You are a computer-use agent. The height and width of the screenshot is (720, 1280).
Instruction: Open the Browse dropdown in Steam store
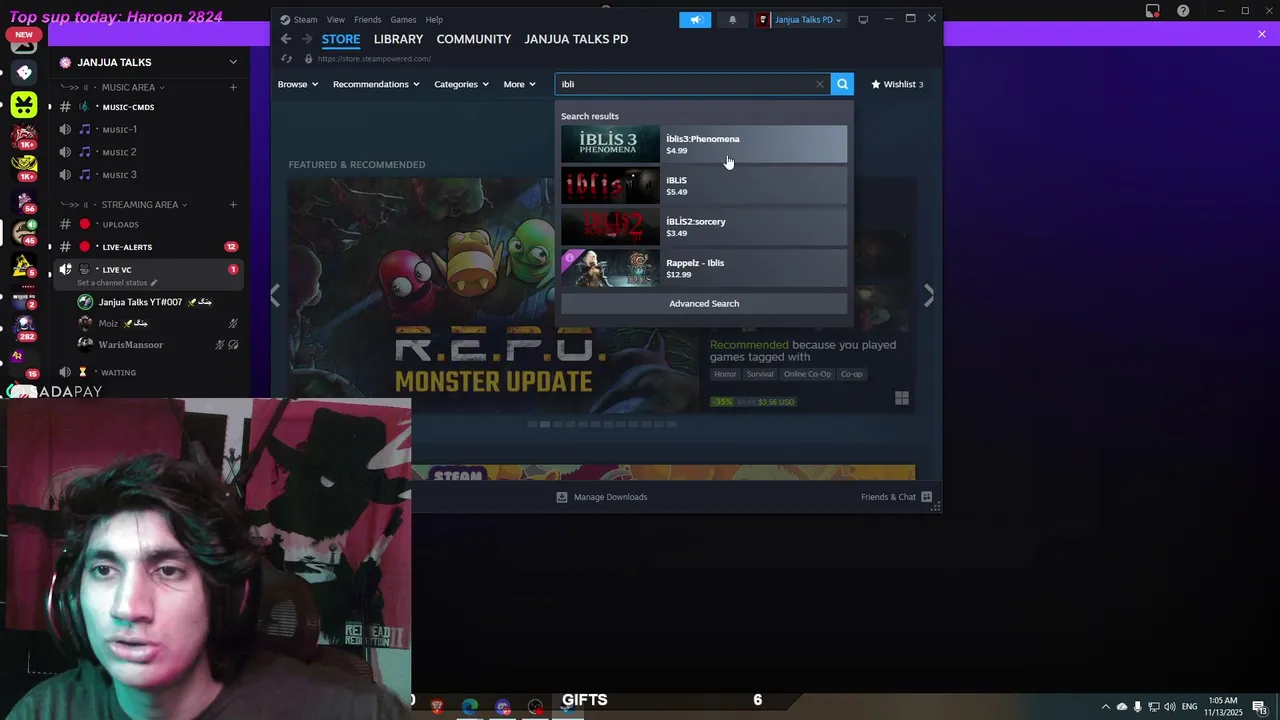(x=297, y=84)
